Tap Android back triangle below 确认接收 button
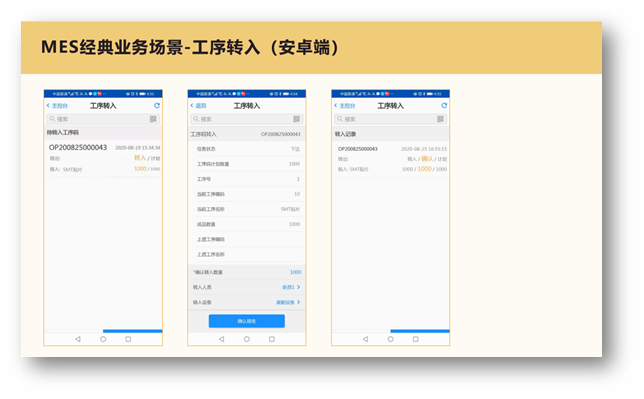Image resolution: width=644 pixels, height=399 pixels. pyautogui.click(x=221, y=339)
